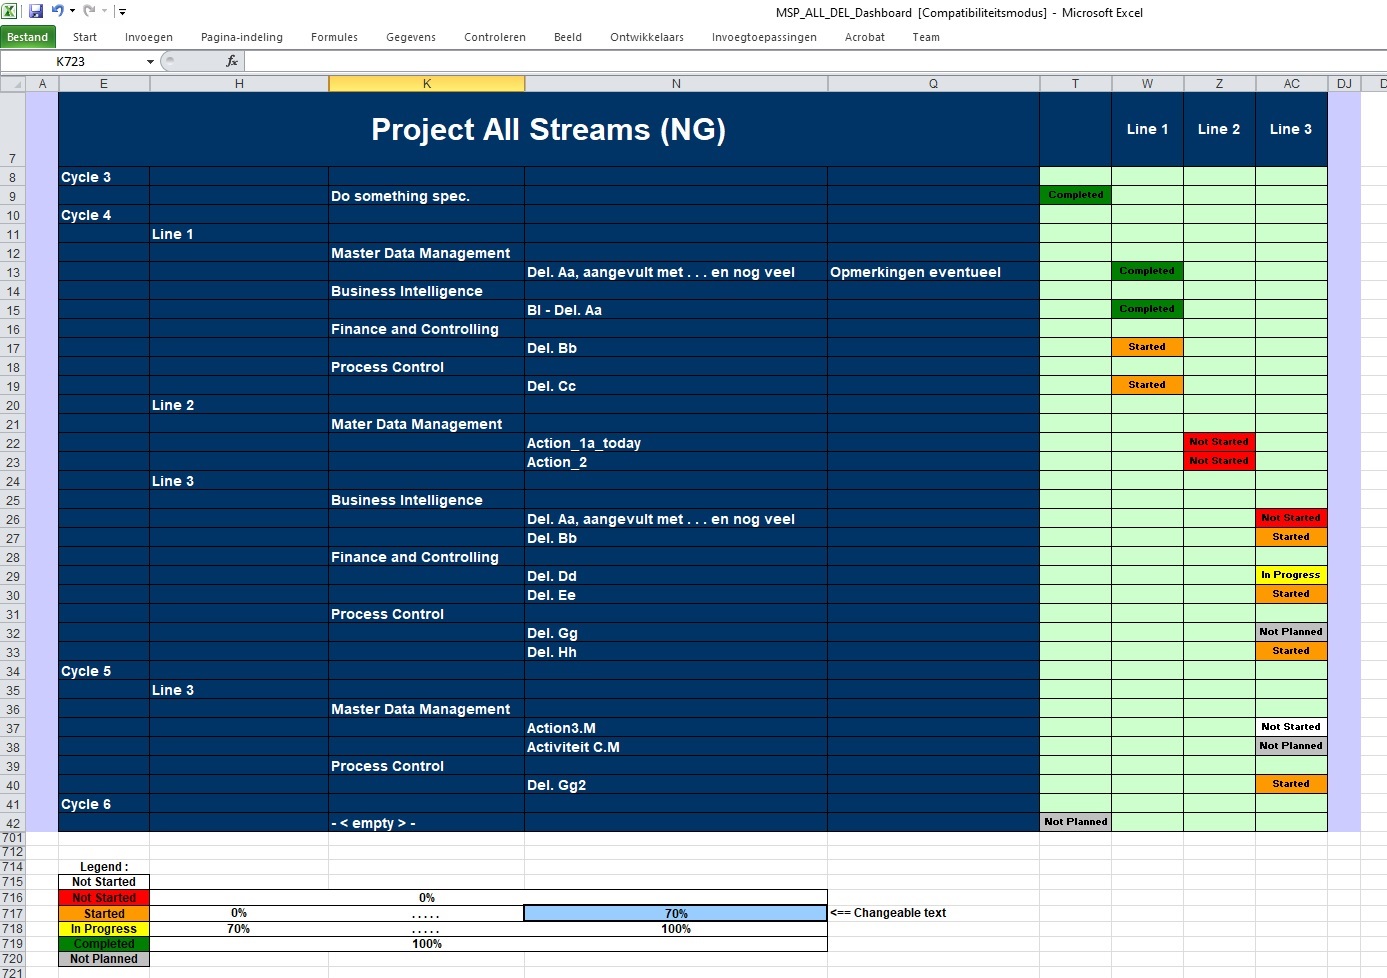Select column K header
Image resolution: width=1387 pixels, height=978 pixels.
pos(426,84)
